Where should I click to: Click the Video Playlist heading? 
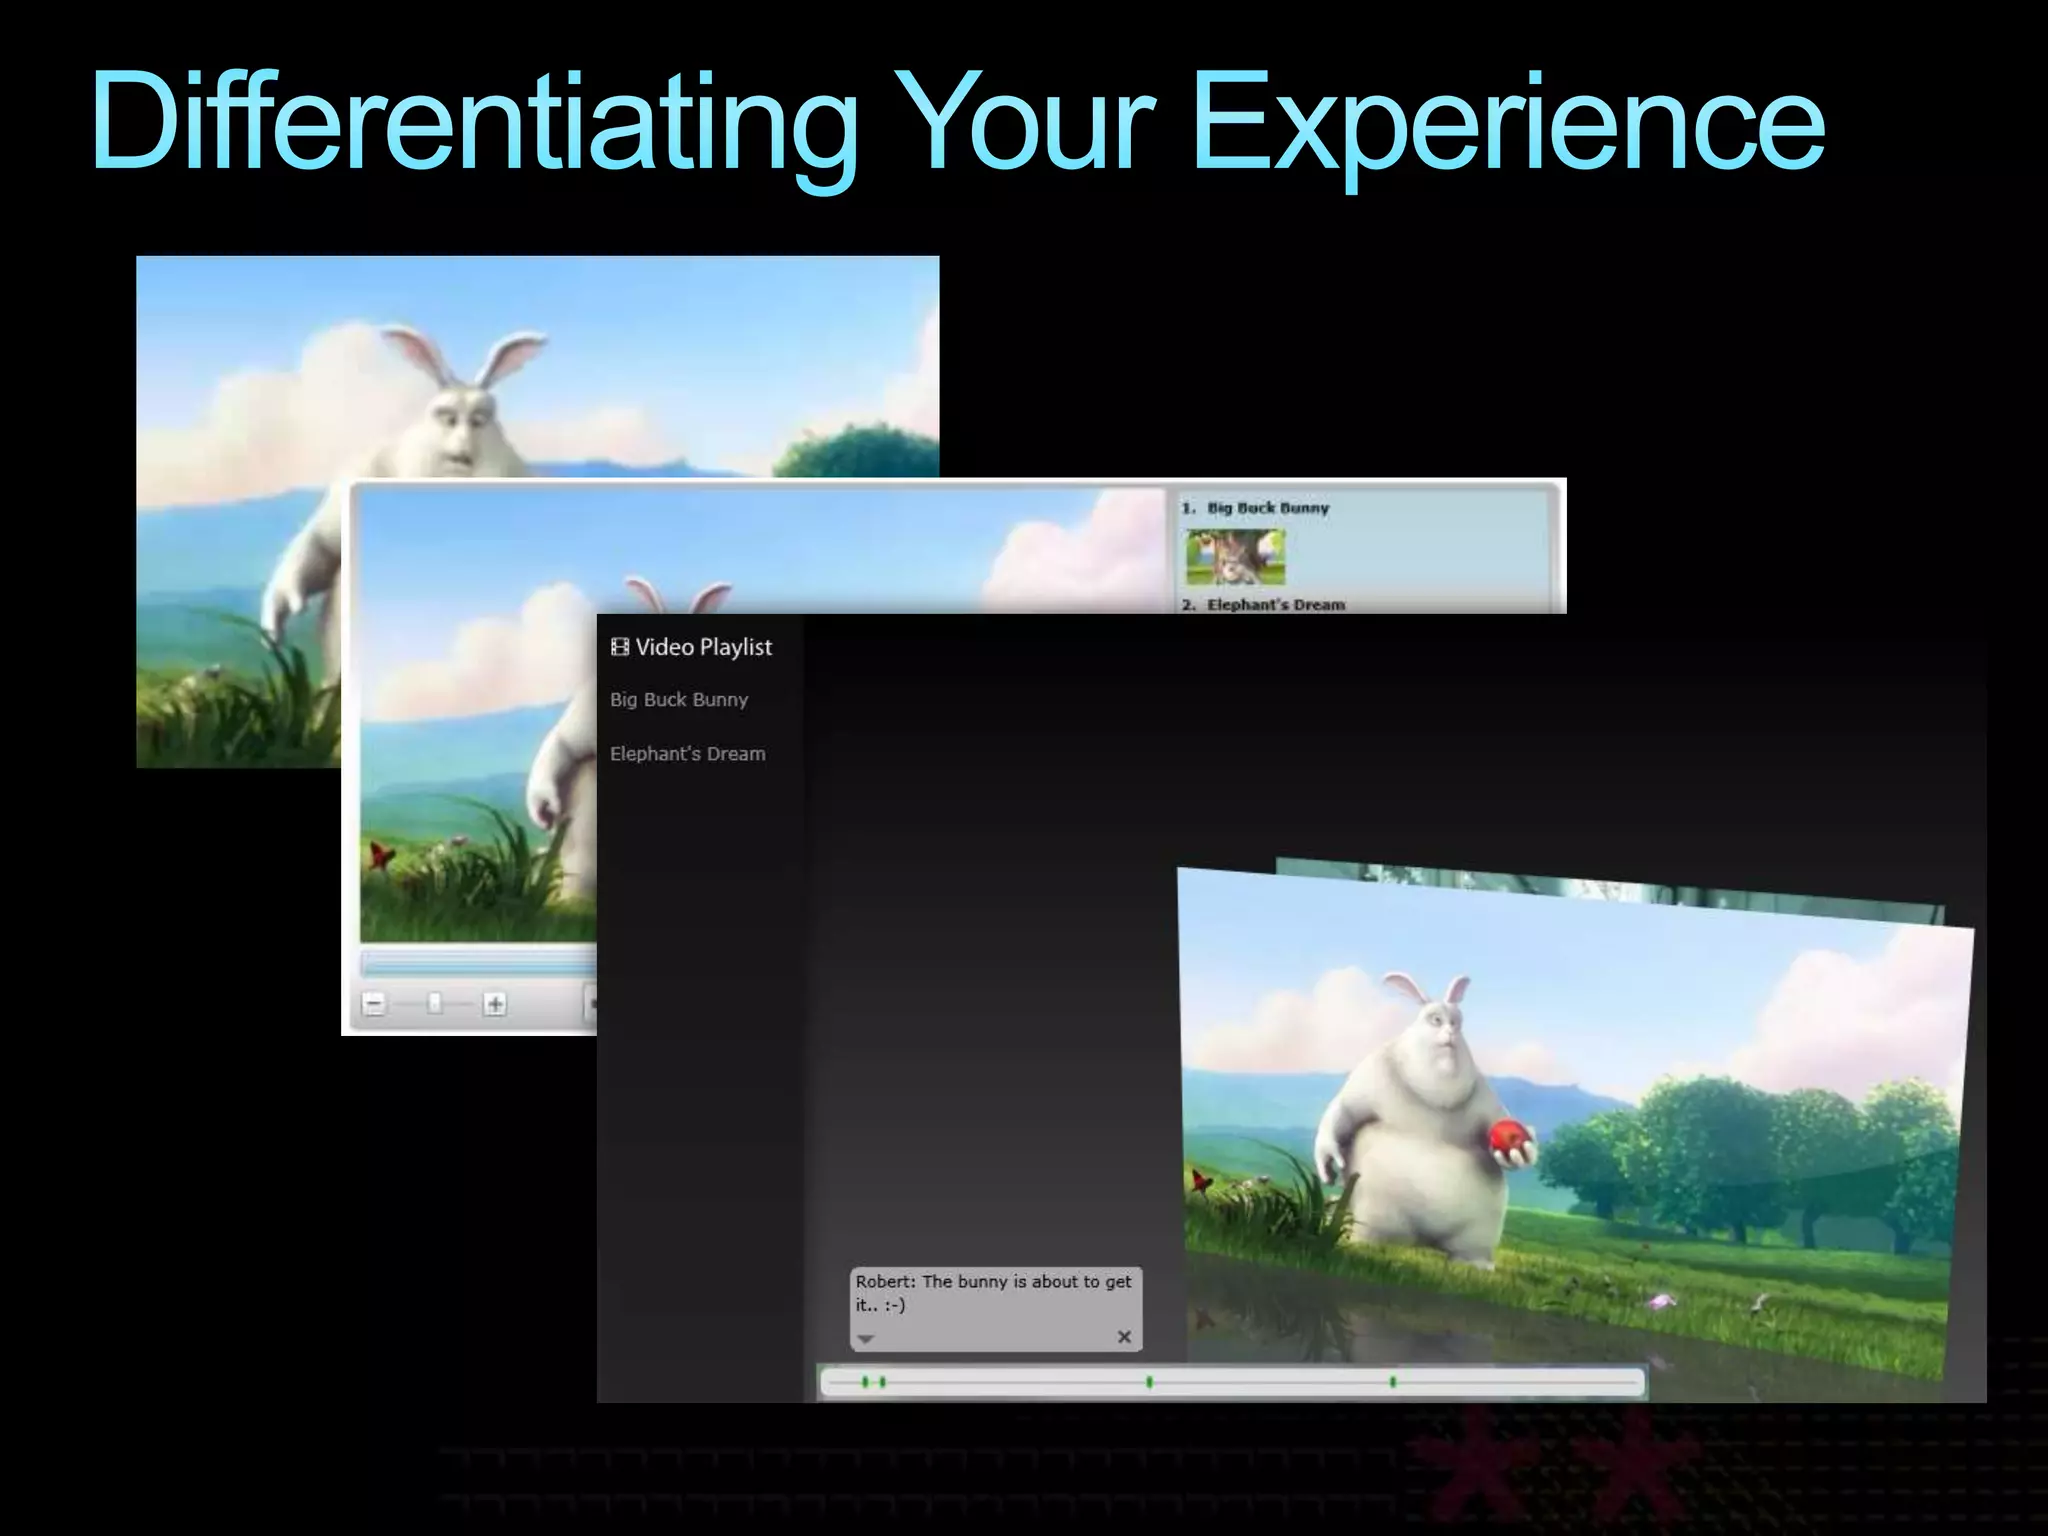(703, 647)
